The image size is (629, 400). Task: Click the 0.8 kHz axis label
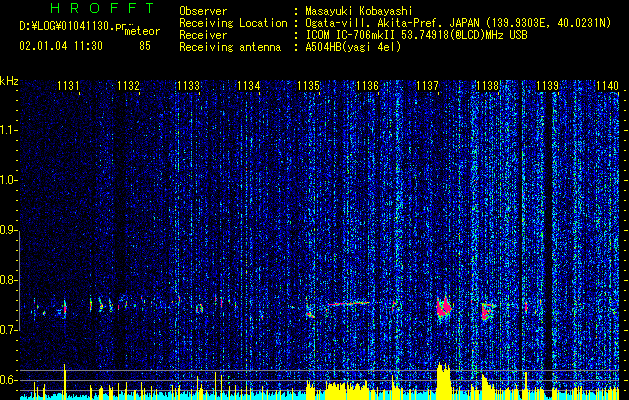pyautogui.click(x=9, y=280)
